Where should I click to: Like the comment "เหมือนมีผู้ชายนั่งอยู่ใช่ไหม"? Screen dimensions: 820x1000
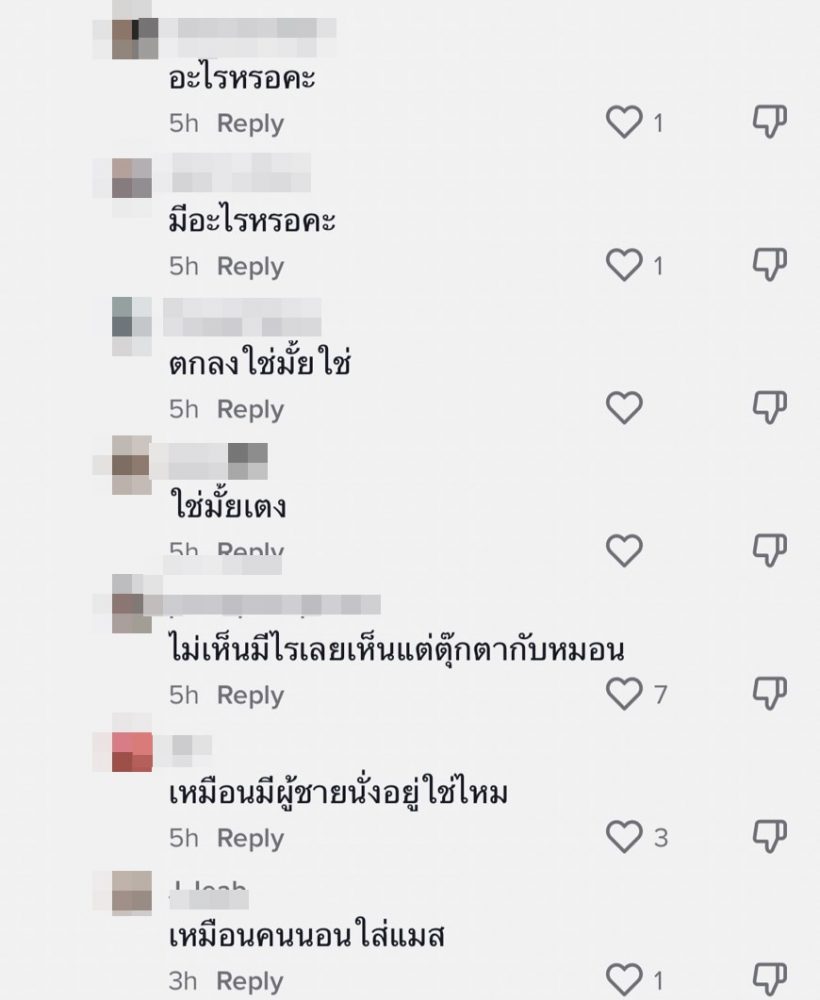pos(625,837)
